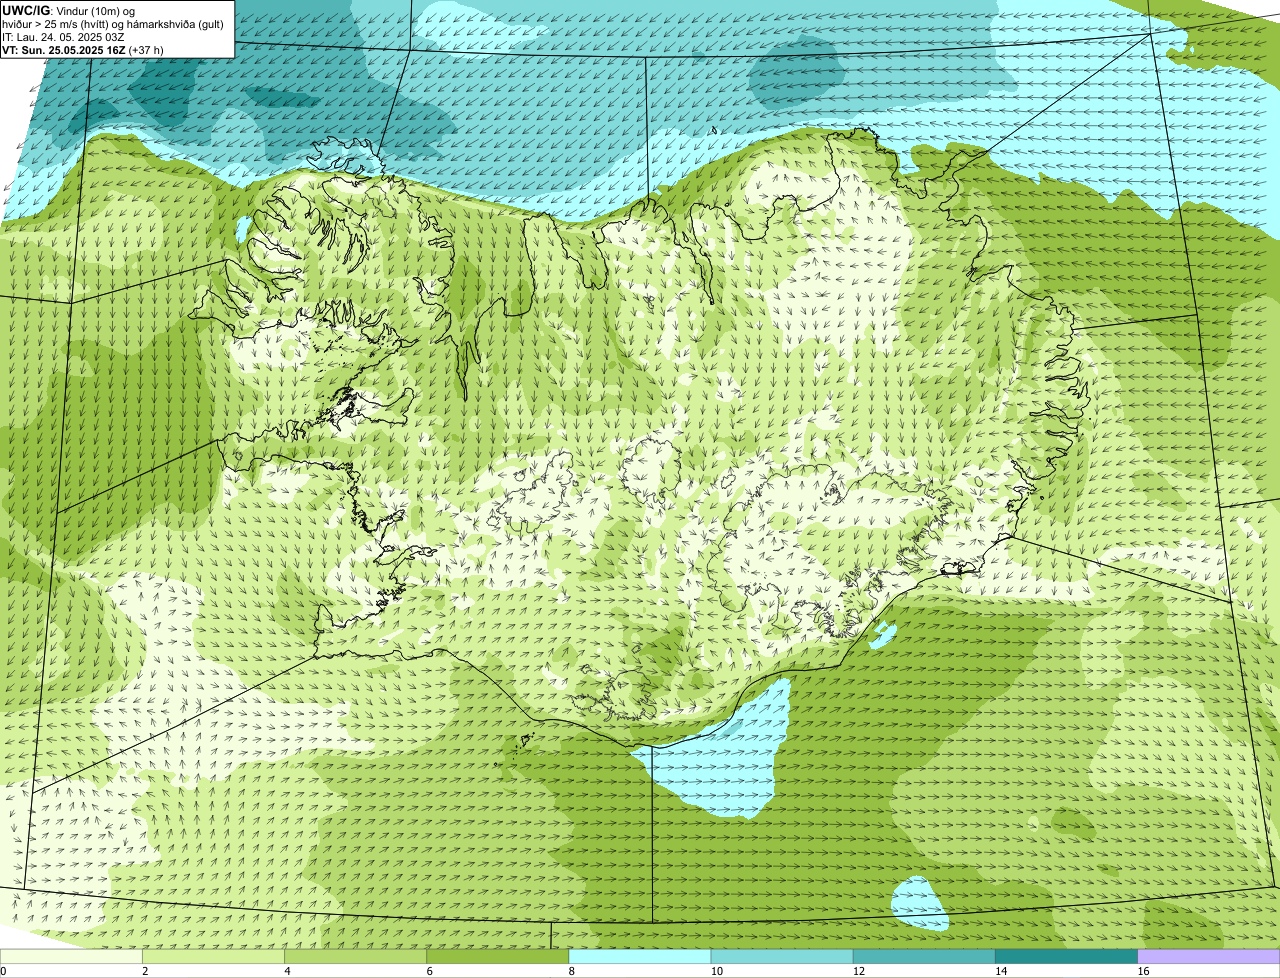Click the '14' tick label on the scale
The width and height of the screenshot is (1280, 978).
click(1001, 971)
